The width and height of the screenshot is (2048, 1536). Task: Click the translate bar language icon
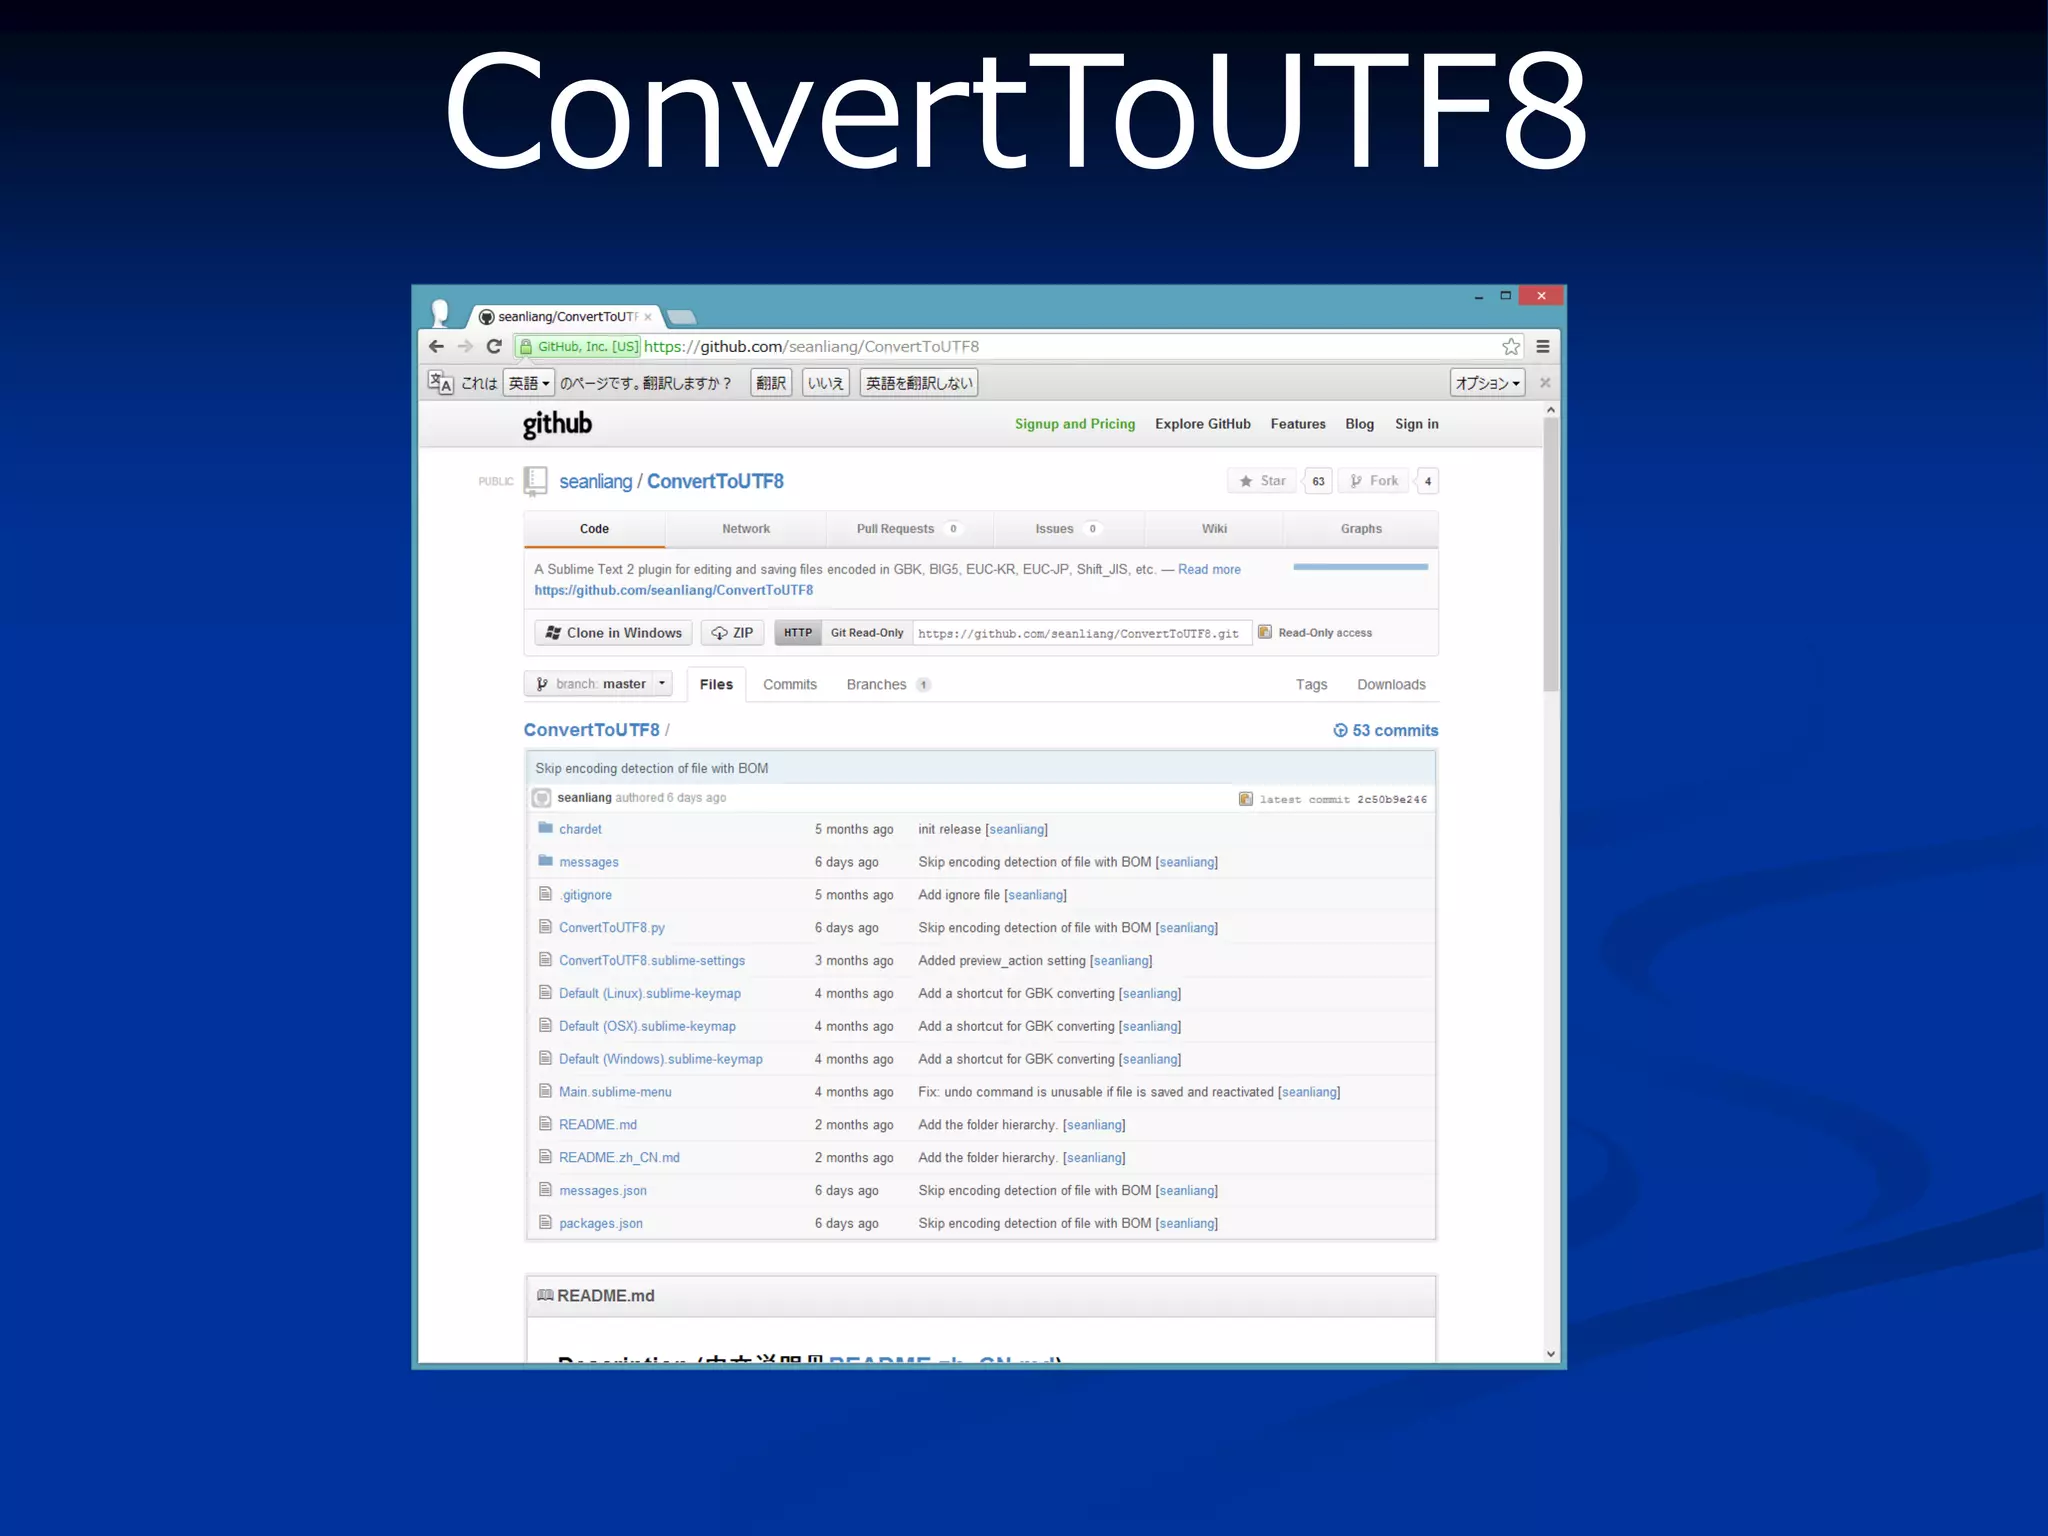coord(440,382)
